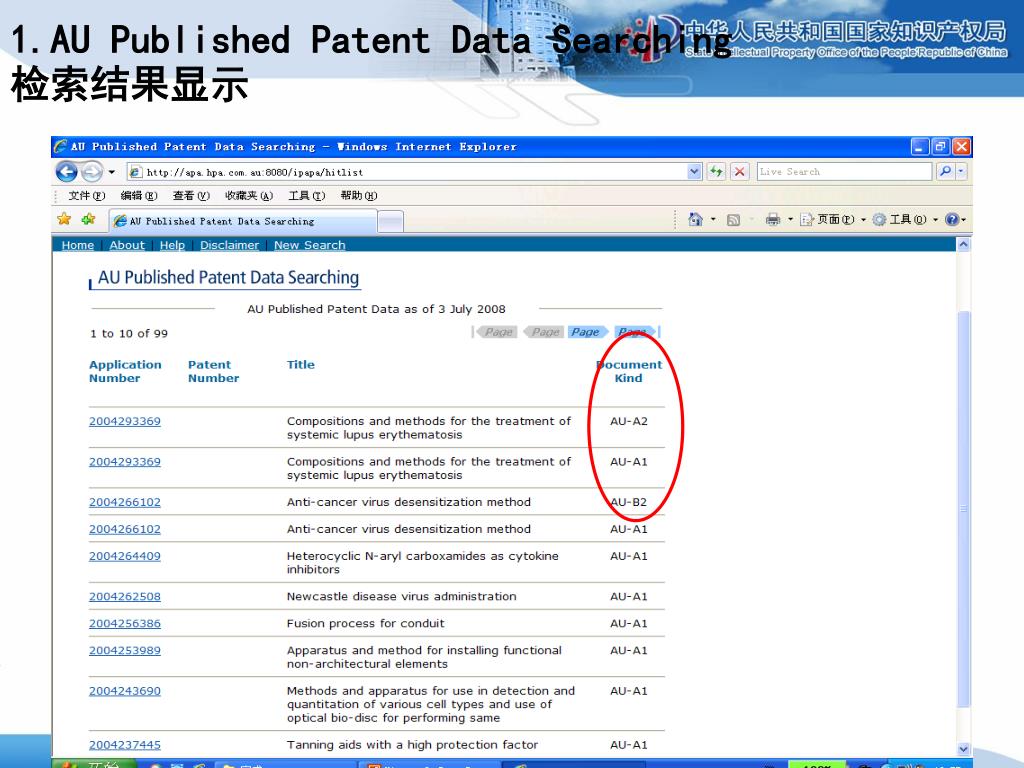The image size is (1024, 768).
Task: Open the Print dropdown arrow
Action: [790, 219]
